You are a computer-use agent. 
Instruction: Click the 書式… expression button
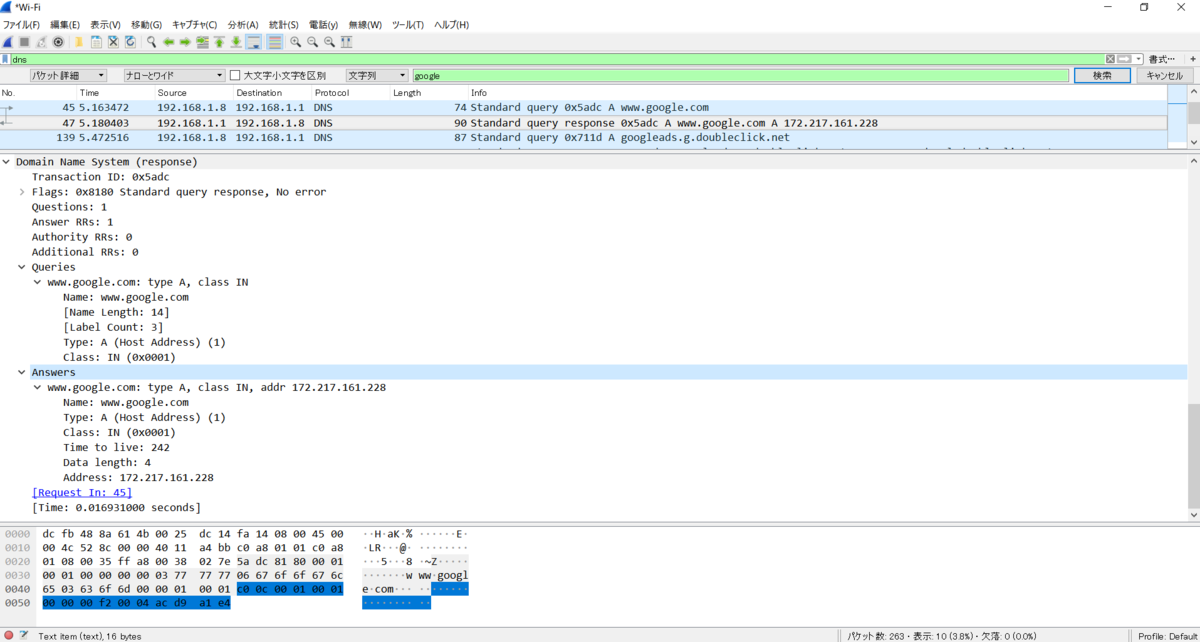[x=1162, y=59]
